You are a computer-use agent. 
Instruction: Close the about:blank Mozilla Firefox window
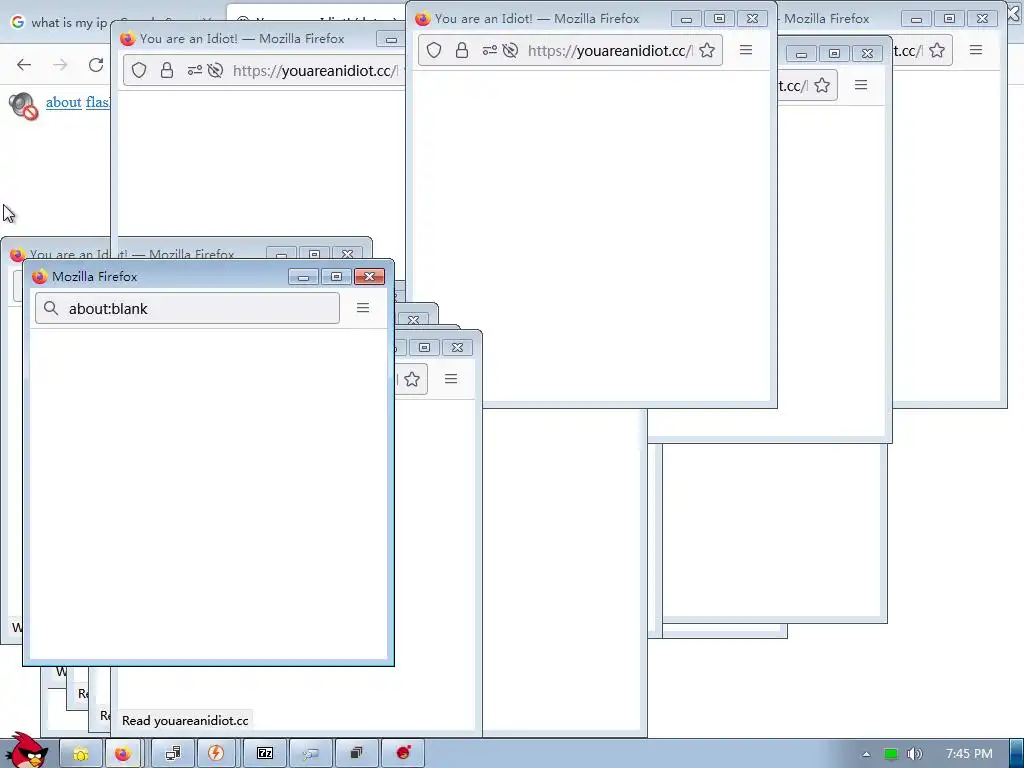(x=370, y=277)
